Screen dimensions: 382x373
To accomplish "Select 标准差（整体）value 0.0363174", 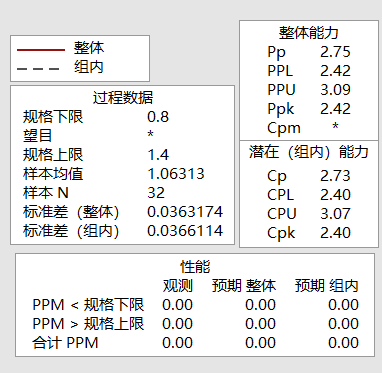I will pyautogui.click(x=185, y=212).
